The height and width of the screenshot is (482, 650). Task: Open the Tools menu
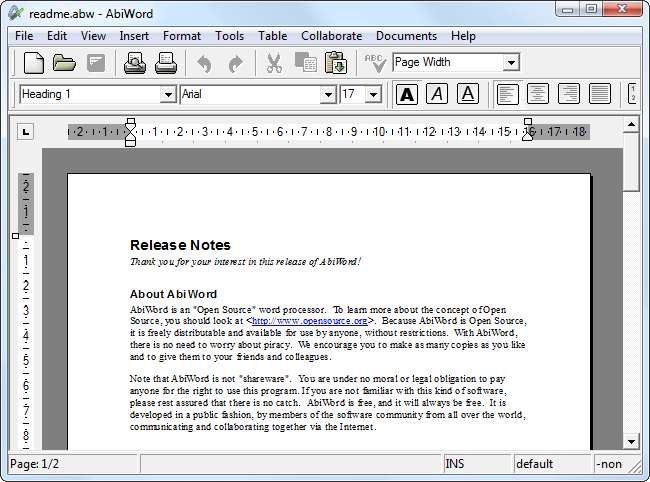pyautogui.click(x=229, y=36)
